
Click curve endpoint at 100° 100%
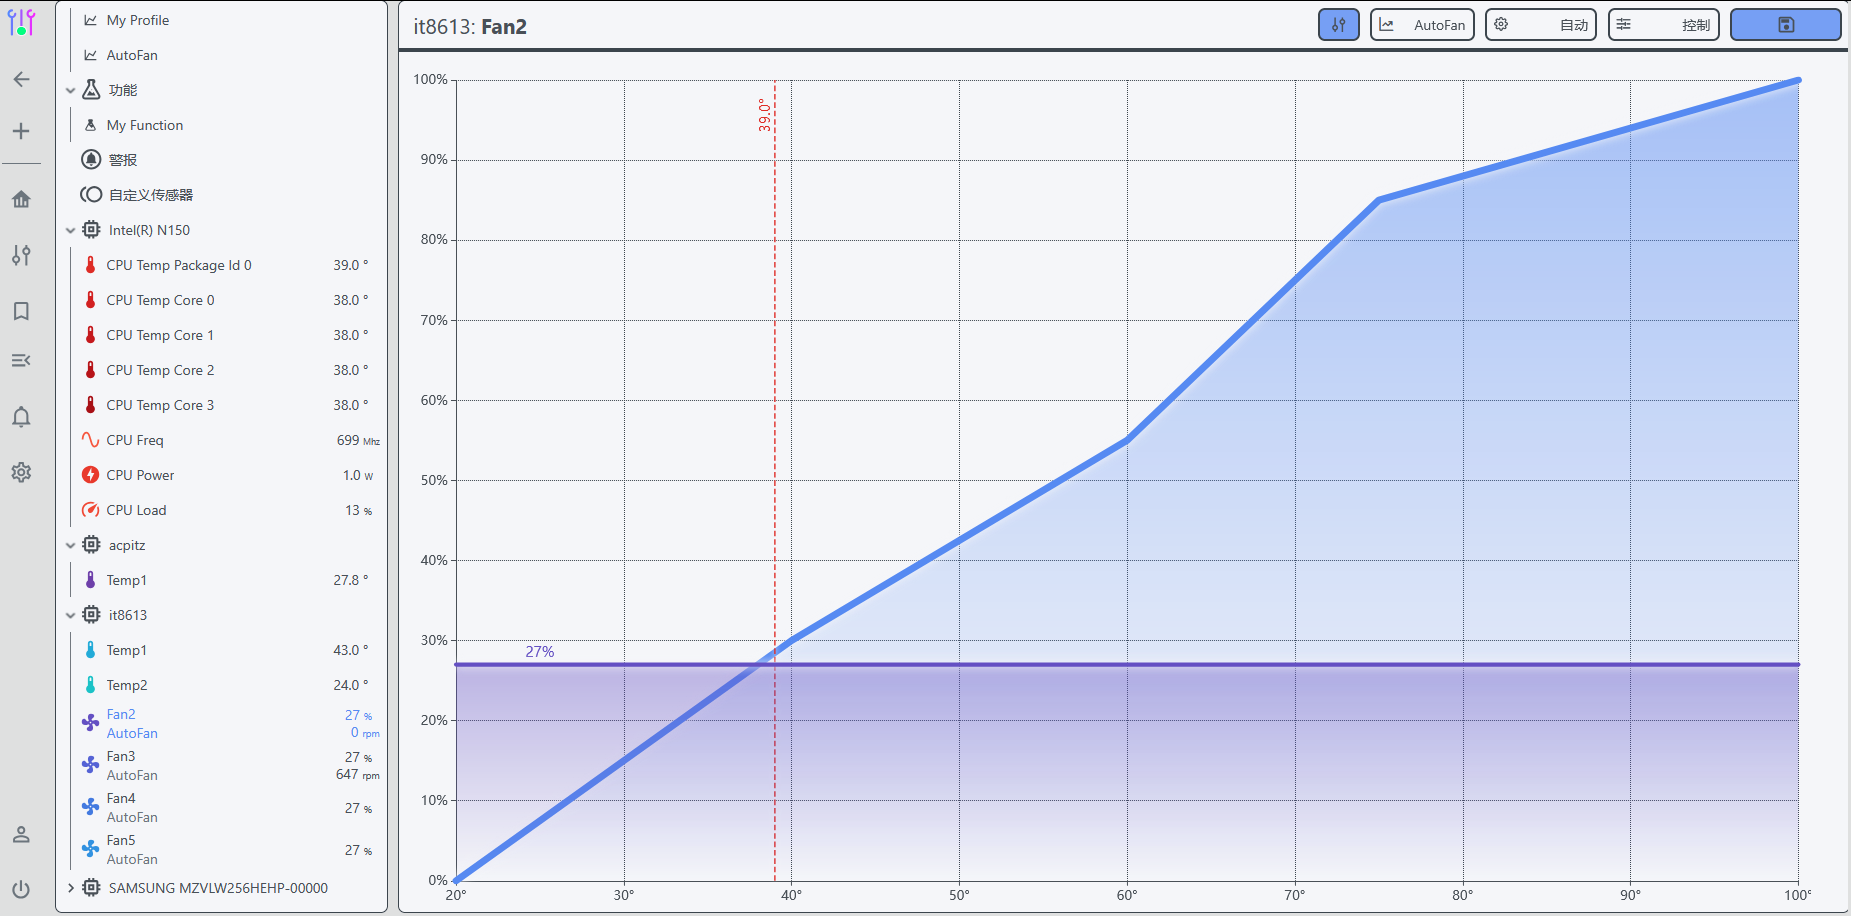[x=1798, y=80]
